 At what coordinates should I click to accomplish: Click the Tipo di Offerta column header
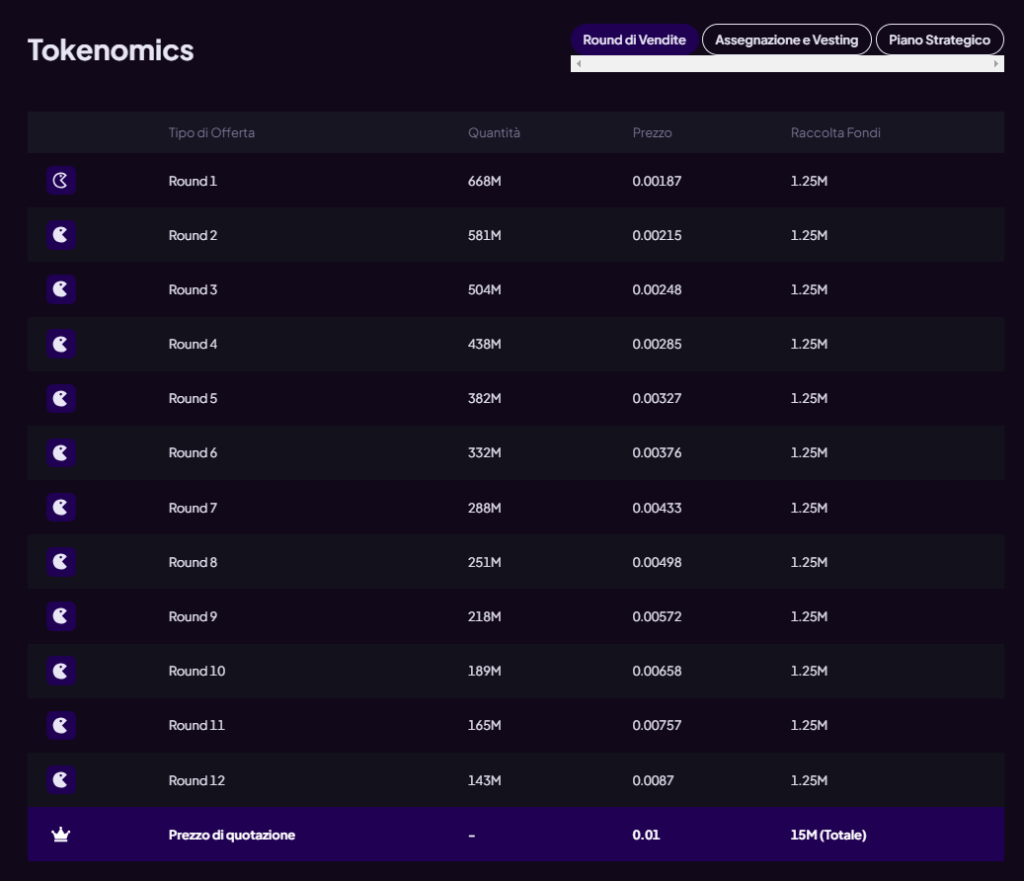[211, 133]
